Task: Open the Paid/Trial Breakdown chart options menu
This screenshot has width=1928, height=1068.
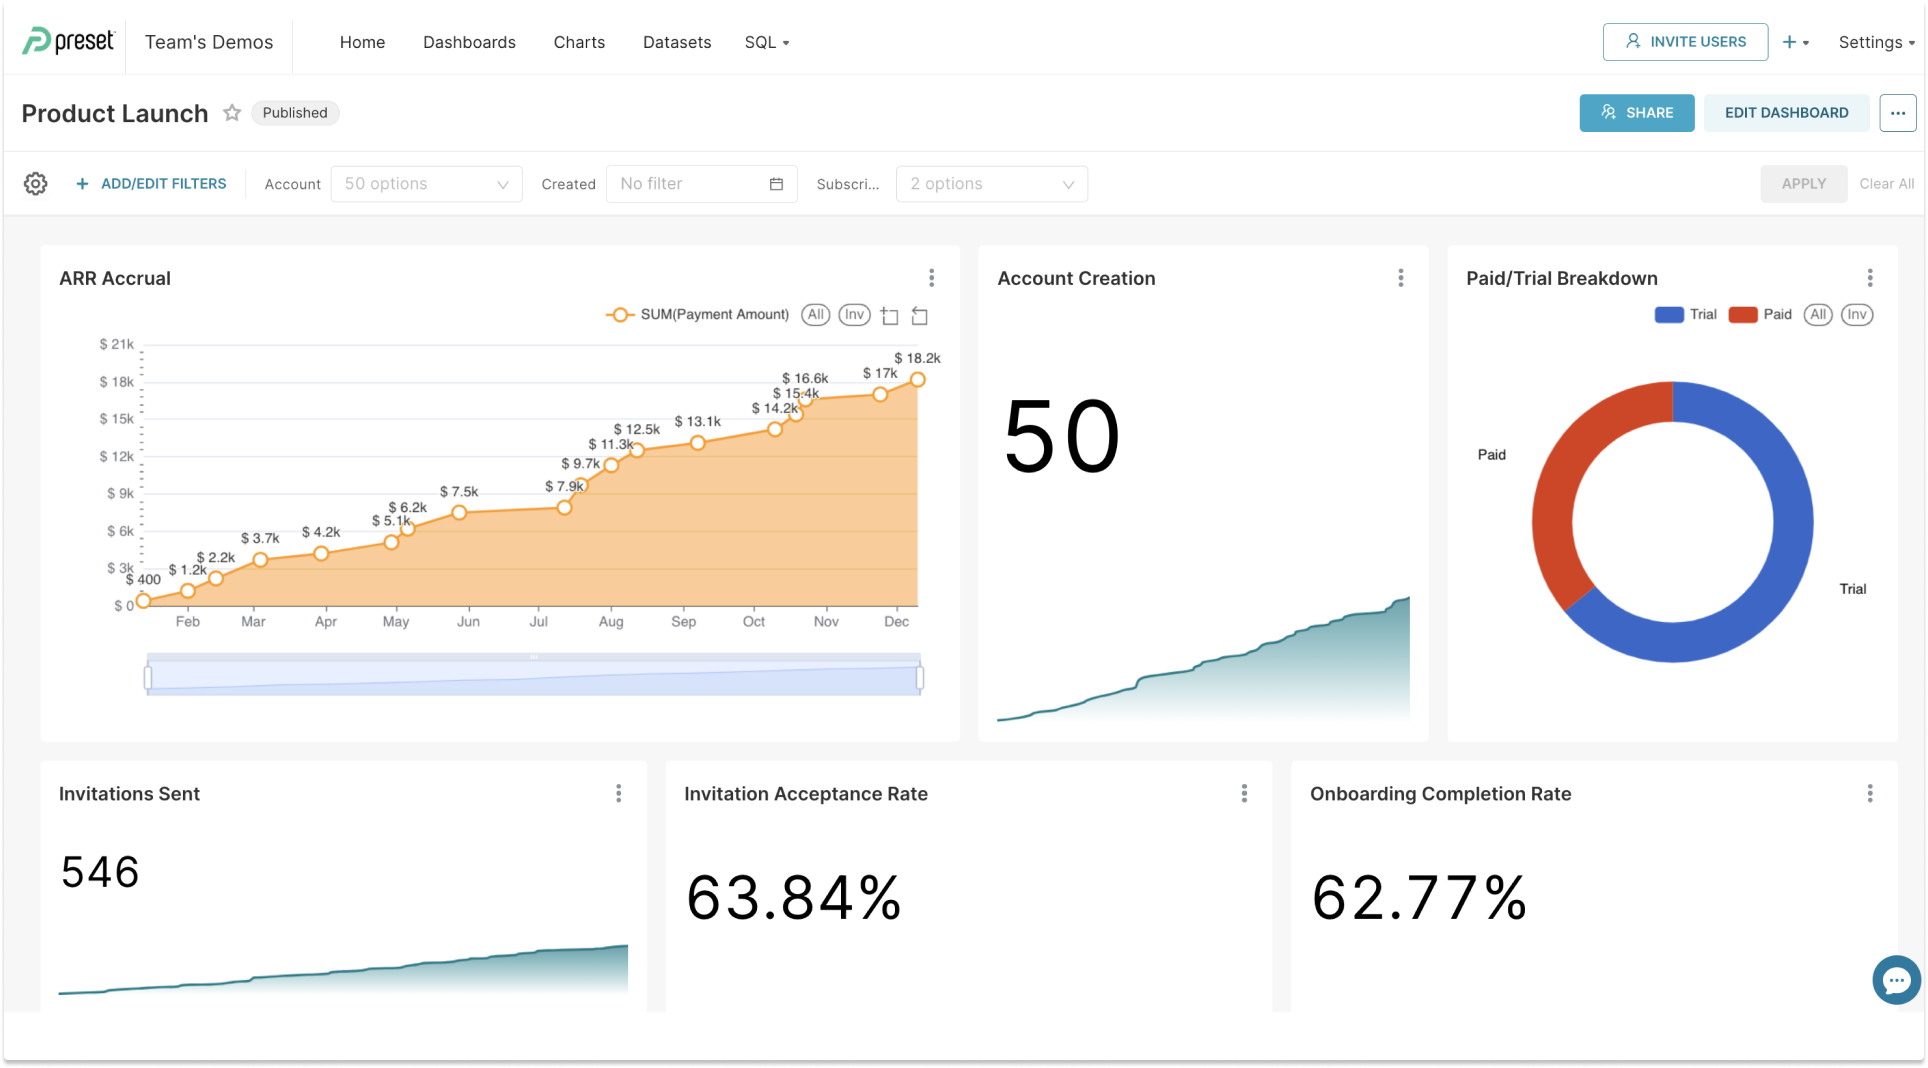Action: 1870,278
